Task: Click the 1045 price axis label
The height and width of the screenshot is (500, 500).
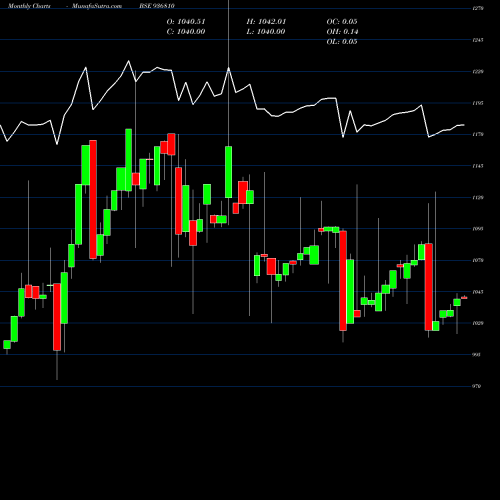Action: tap(478, 292)
